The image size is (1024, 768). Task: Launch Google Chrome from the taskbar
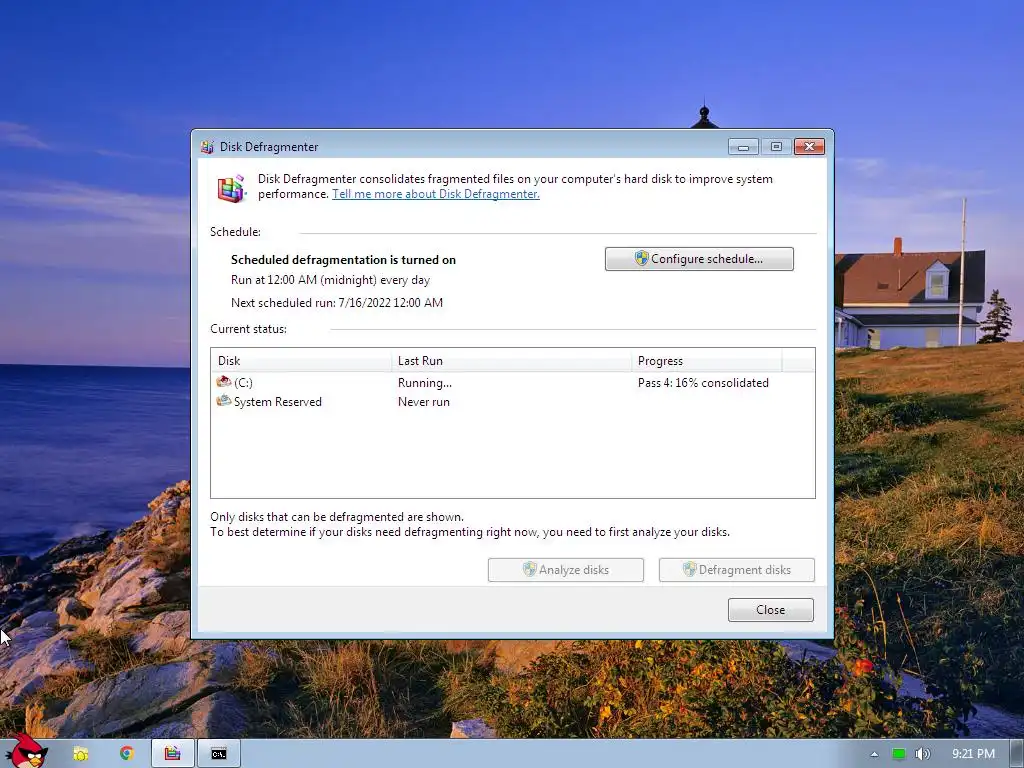pyautogui.click(x=127, y=754)
